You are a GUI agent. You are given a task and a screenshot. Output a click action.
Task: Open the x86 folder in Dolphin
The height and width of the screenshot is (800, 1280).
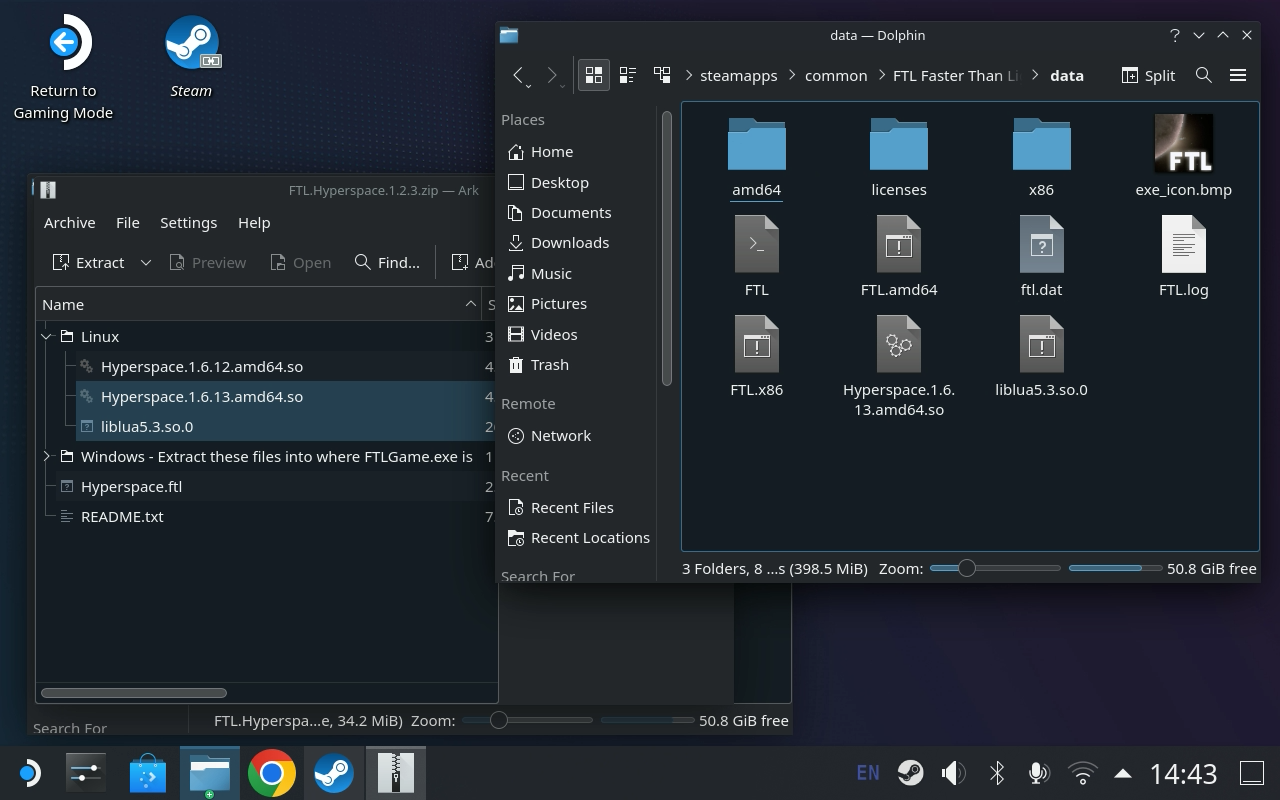[x=1041, y=158]
